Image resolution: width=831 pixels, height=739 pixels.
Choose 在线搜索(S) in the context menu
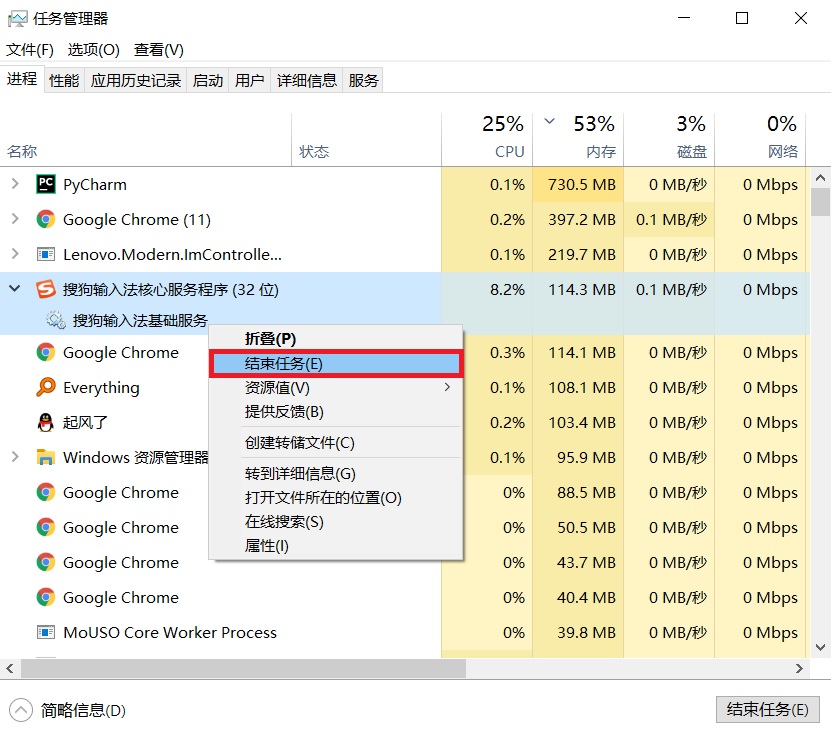point(335,522)
